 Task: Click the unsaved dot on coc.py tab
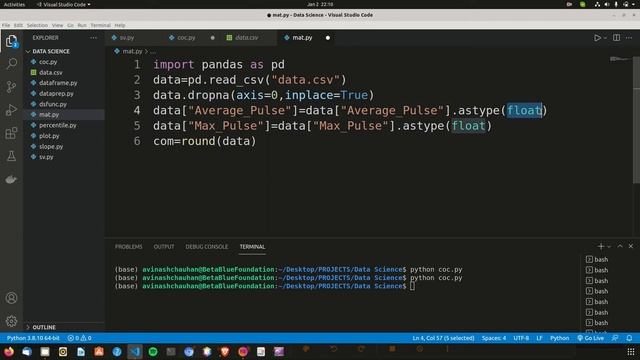[x=213, y=38]
